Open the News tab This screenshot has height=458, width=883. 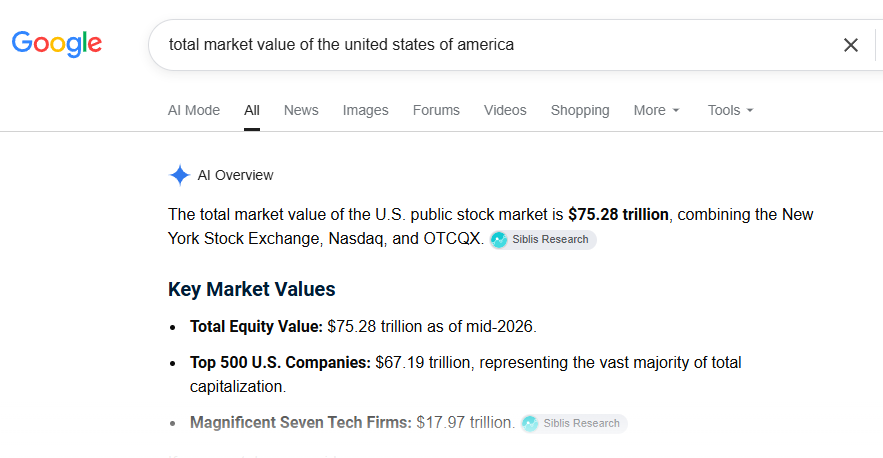[x=301, y=110]
